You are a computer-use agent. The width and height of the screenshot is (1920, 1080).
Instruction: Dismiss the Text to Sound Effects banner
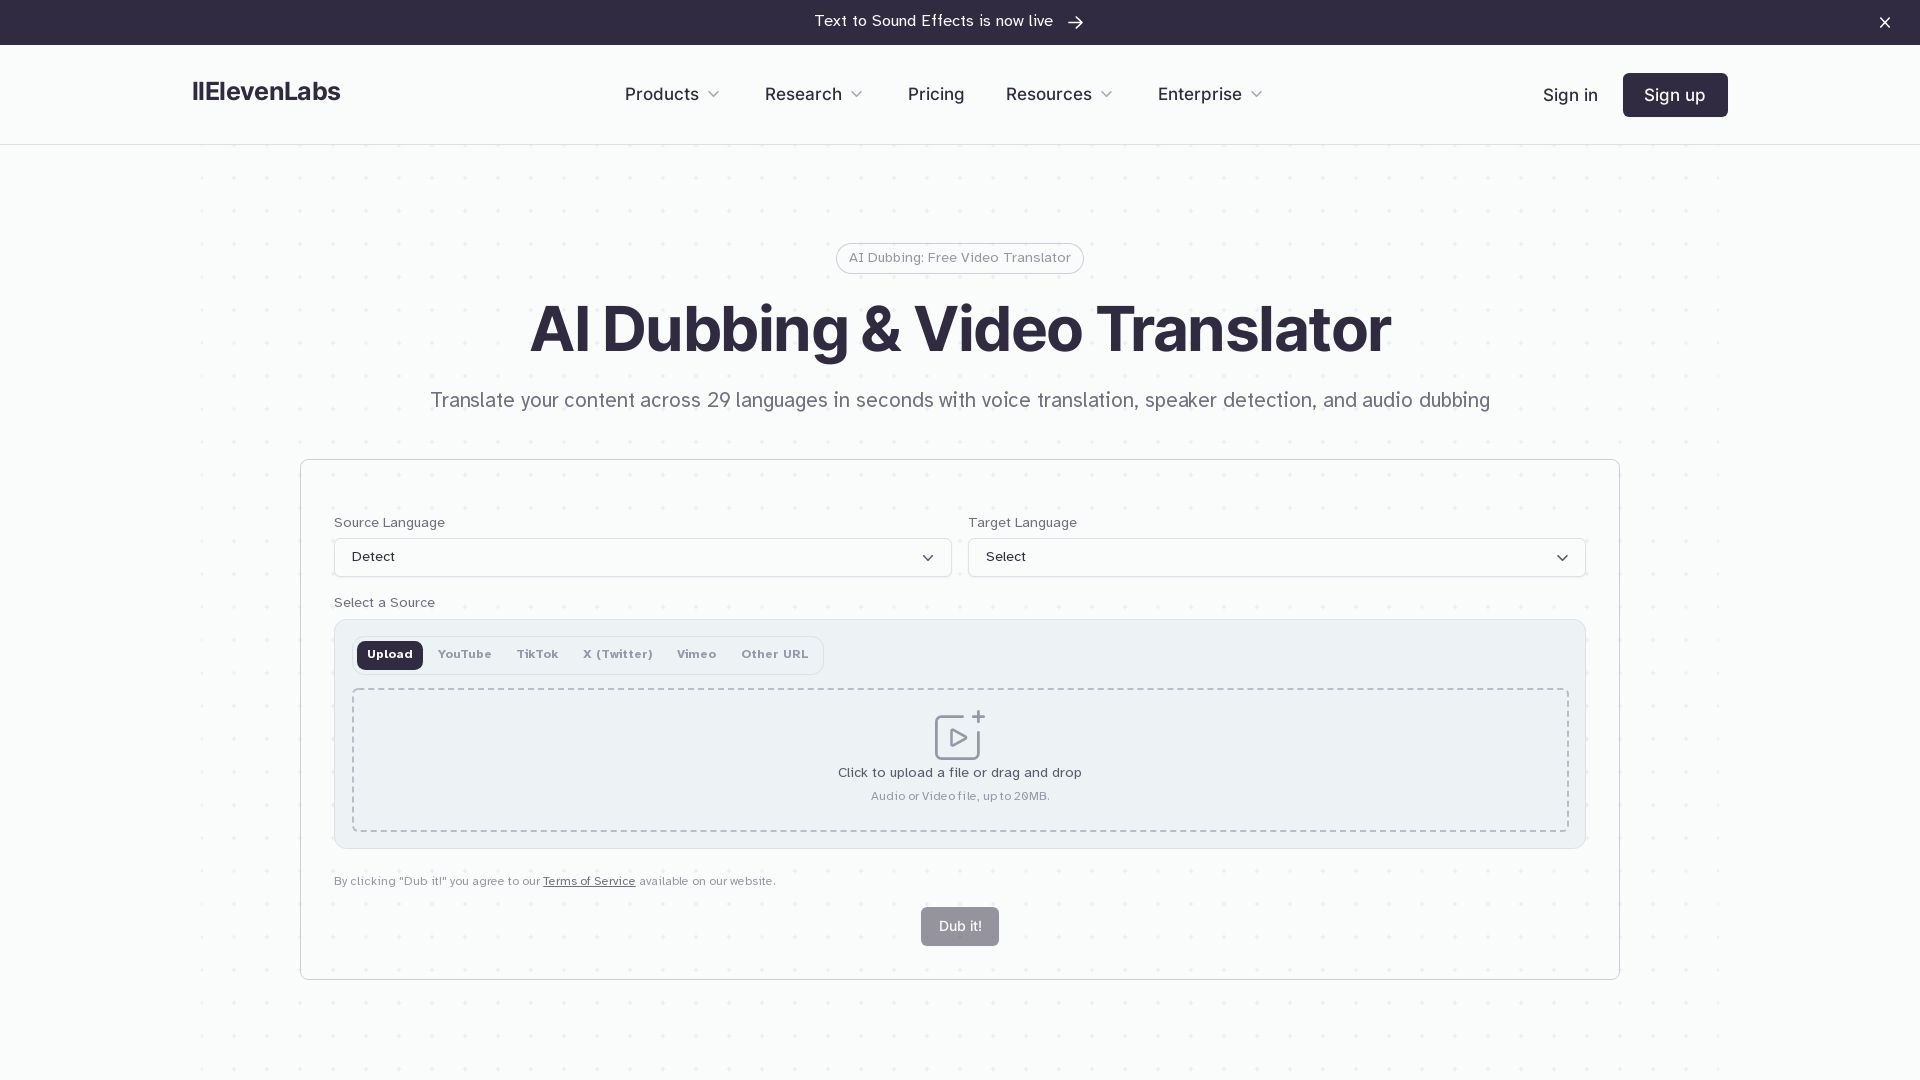click(1885, 22)
